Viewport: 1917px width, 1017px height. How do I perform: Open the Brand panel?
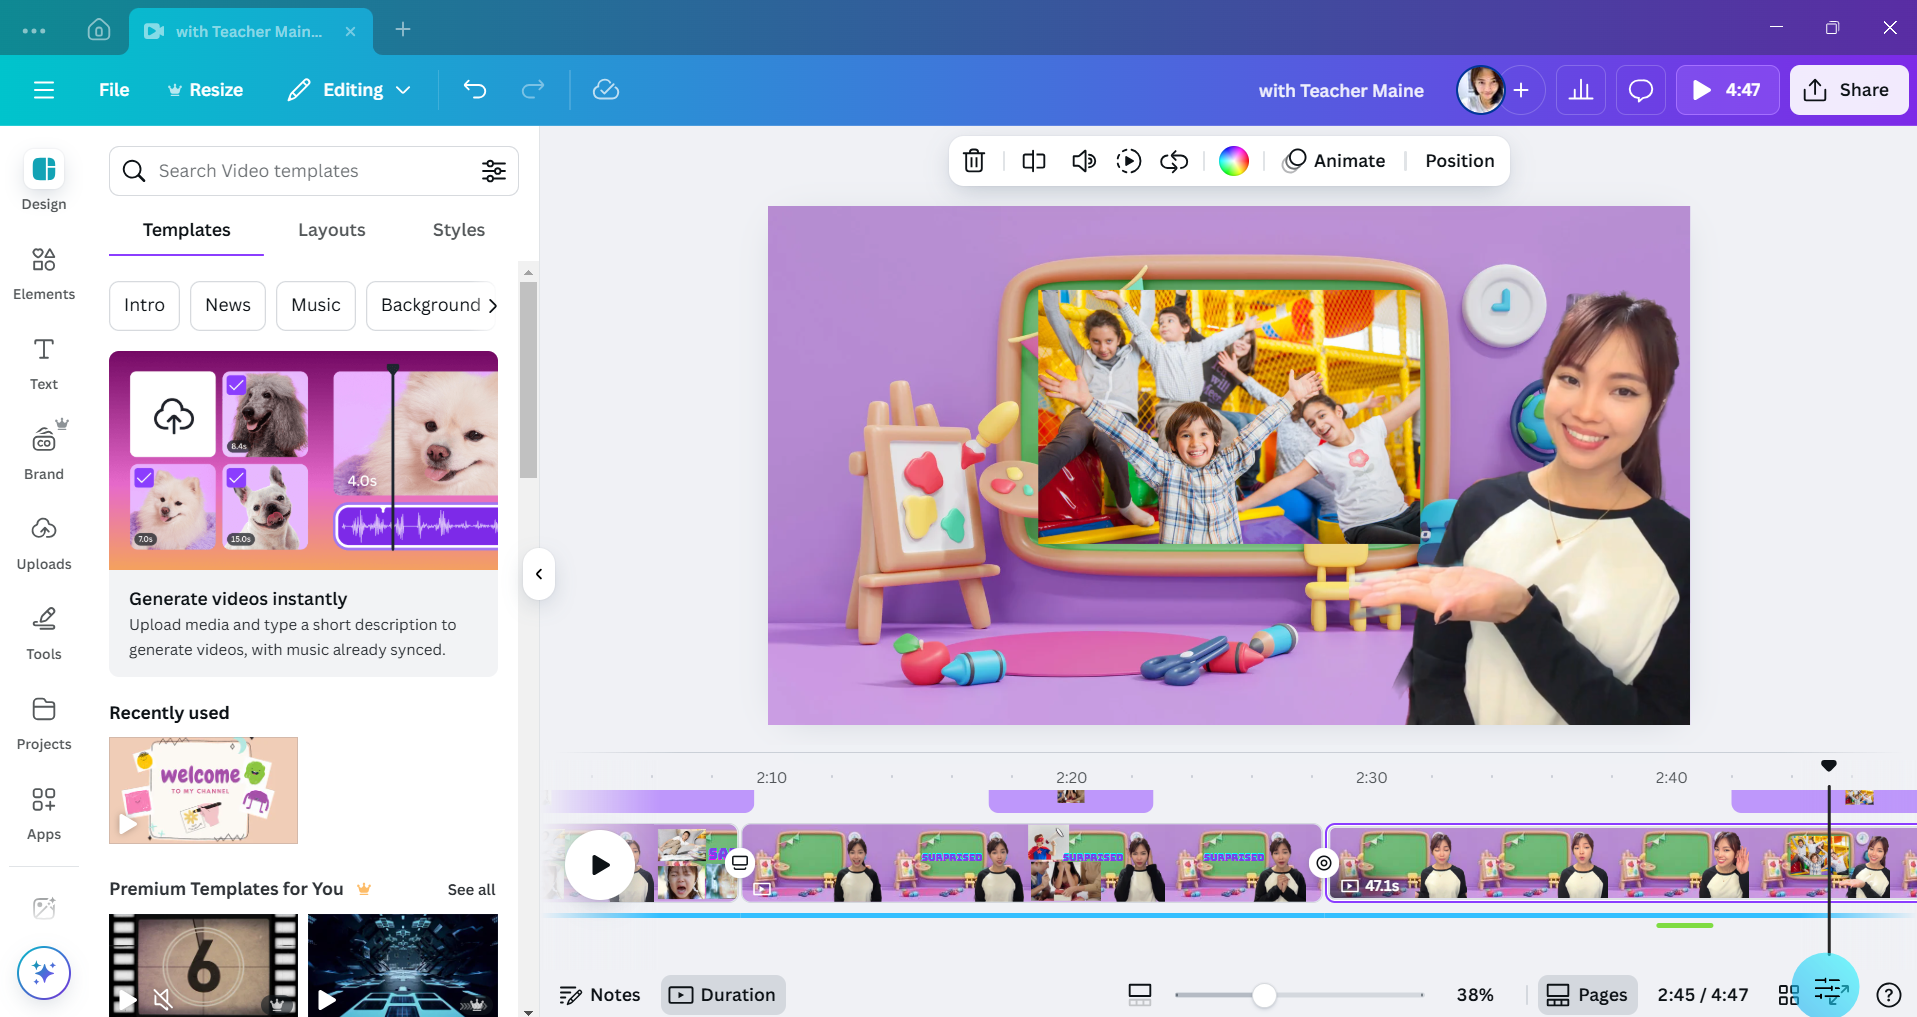click(44, 451)
